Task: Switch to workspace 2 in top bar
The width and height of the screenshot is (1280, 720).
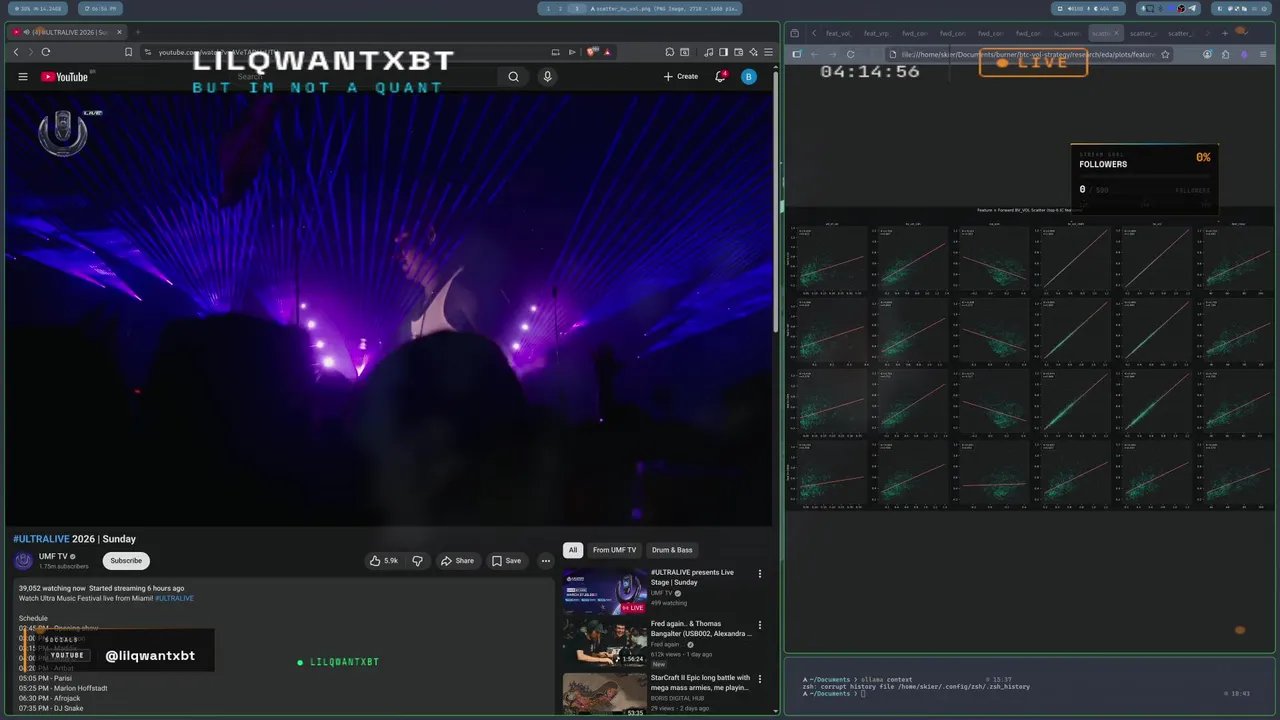Action: pos(561,8)
